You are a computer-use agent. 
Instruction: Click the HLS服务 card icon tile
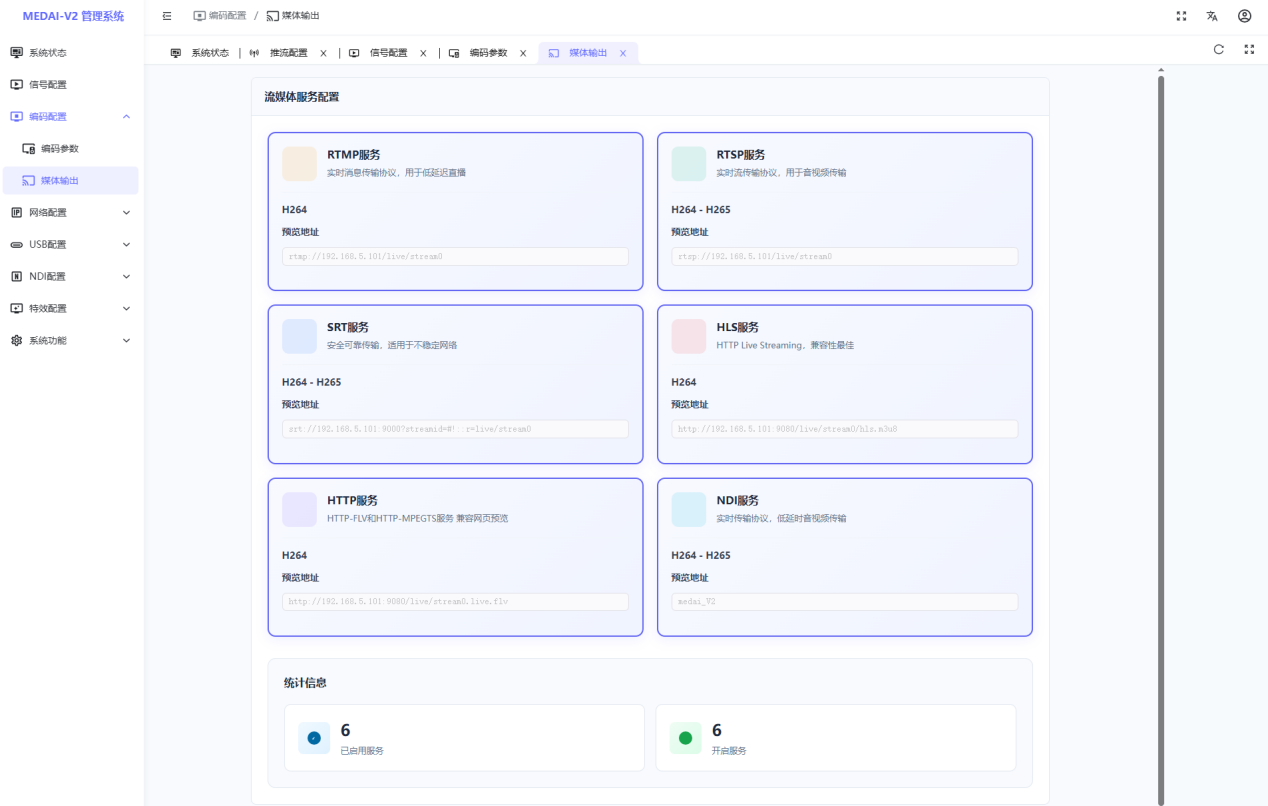pos(688,336)
